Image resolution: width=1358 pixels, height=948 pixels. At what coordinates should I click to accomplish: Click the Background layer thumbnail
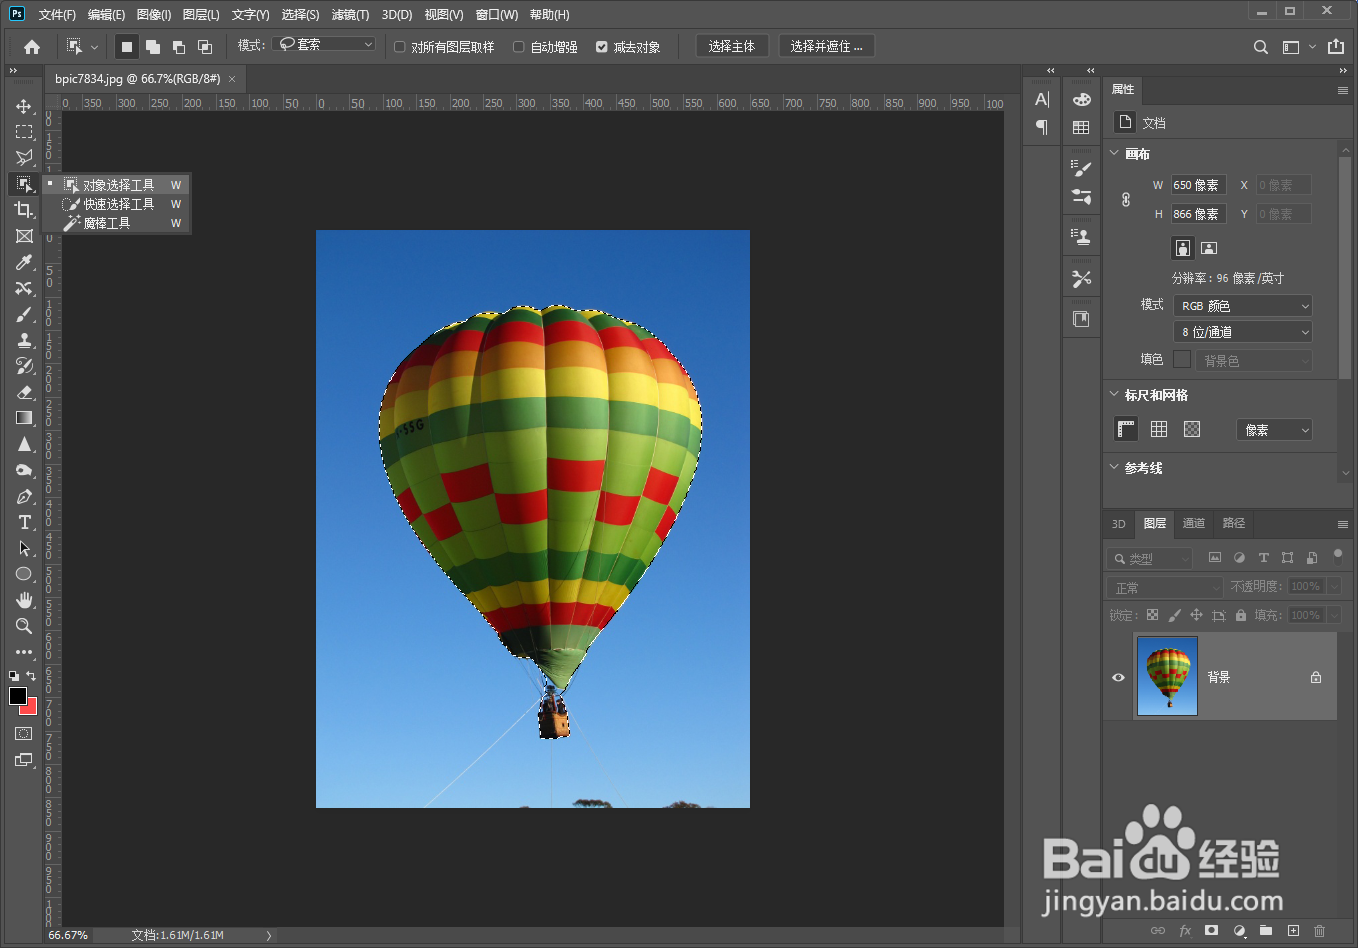[x=1167, y=676]
